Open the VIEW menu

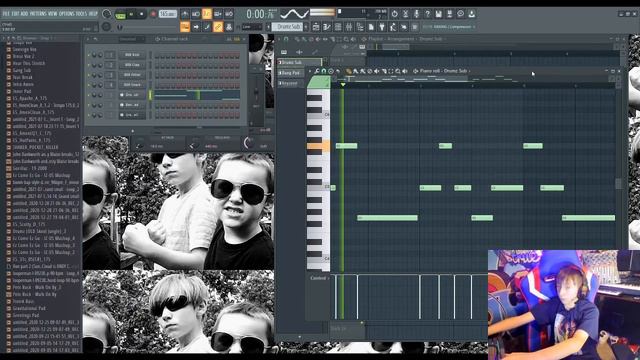click(x=53, y=13)
